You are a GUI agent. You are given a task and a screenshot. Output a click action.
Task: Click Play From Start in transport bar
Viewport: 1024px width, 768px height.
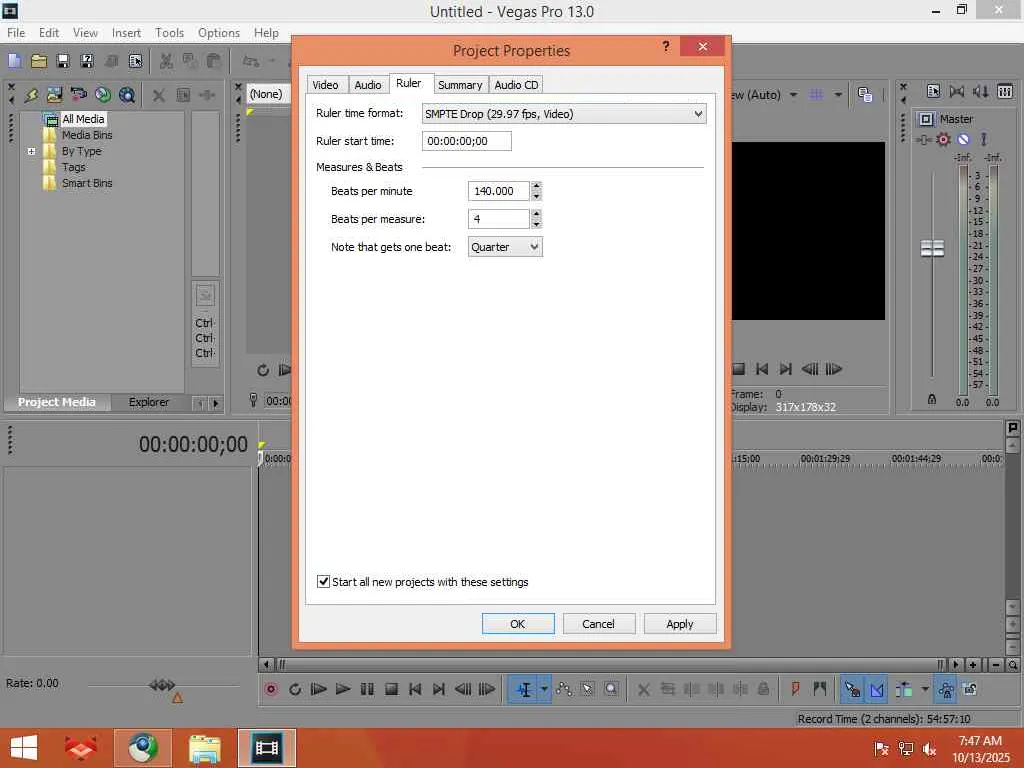coord(318,689)
